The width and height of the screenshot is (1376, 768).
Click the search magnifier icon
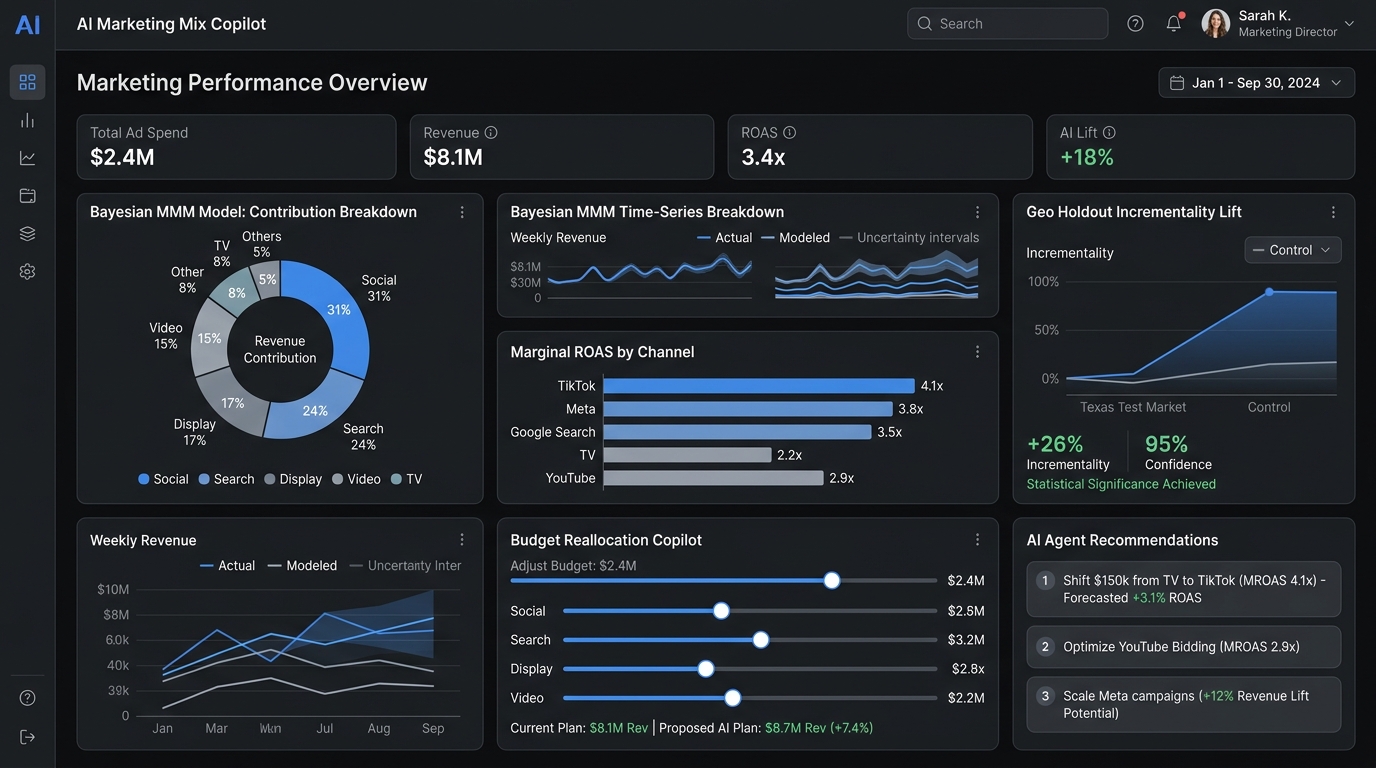click(924, 23)
